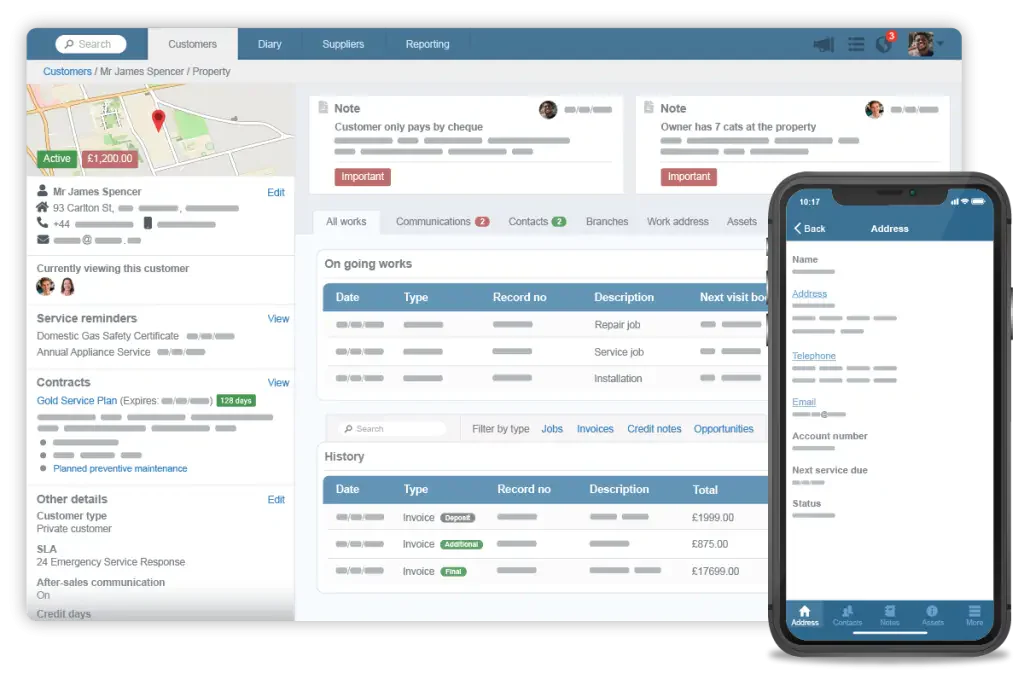Filter history by Invoices
Viewport: 1024px width, 679px height.
point(595,429)
